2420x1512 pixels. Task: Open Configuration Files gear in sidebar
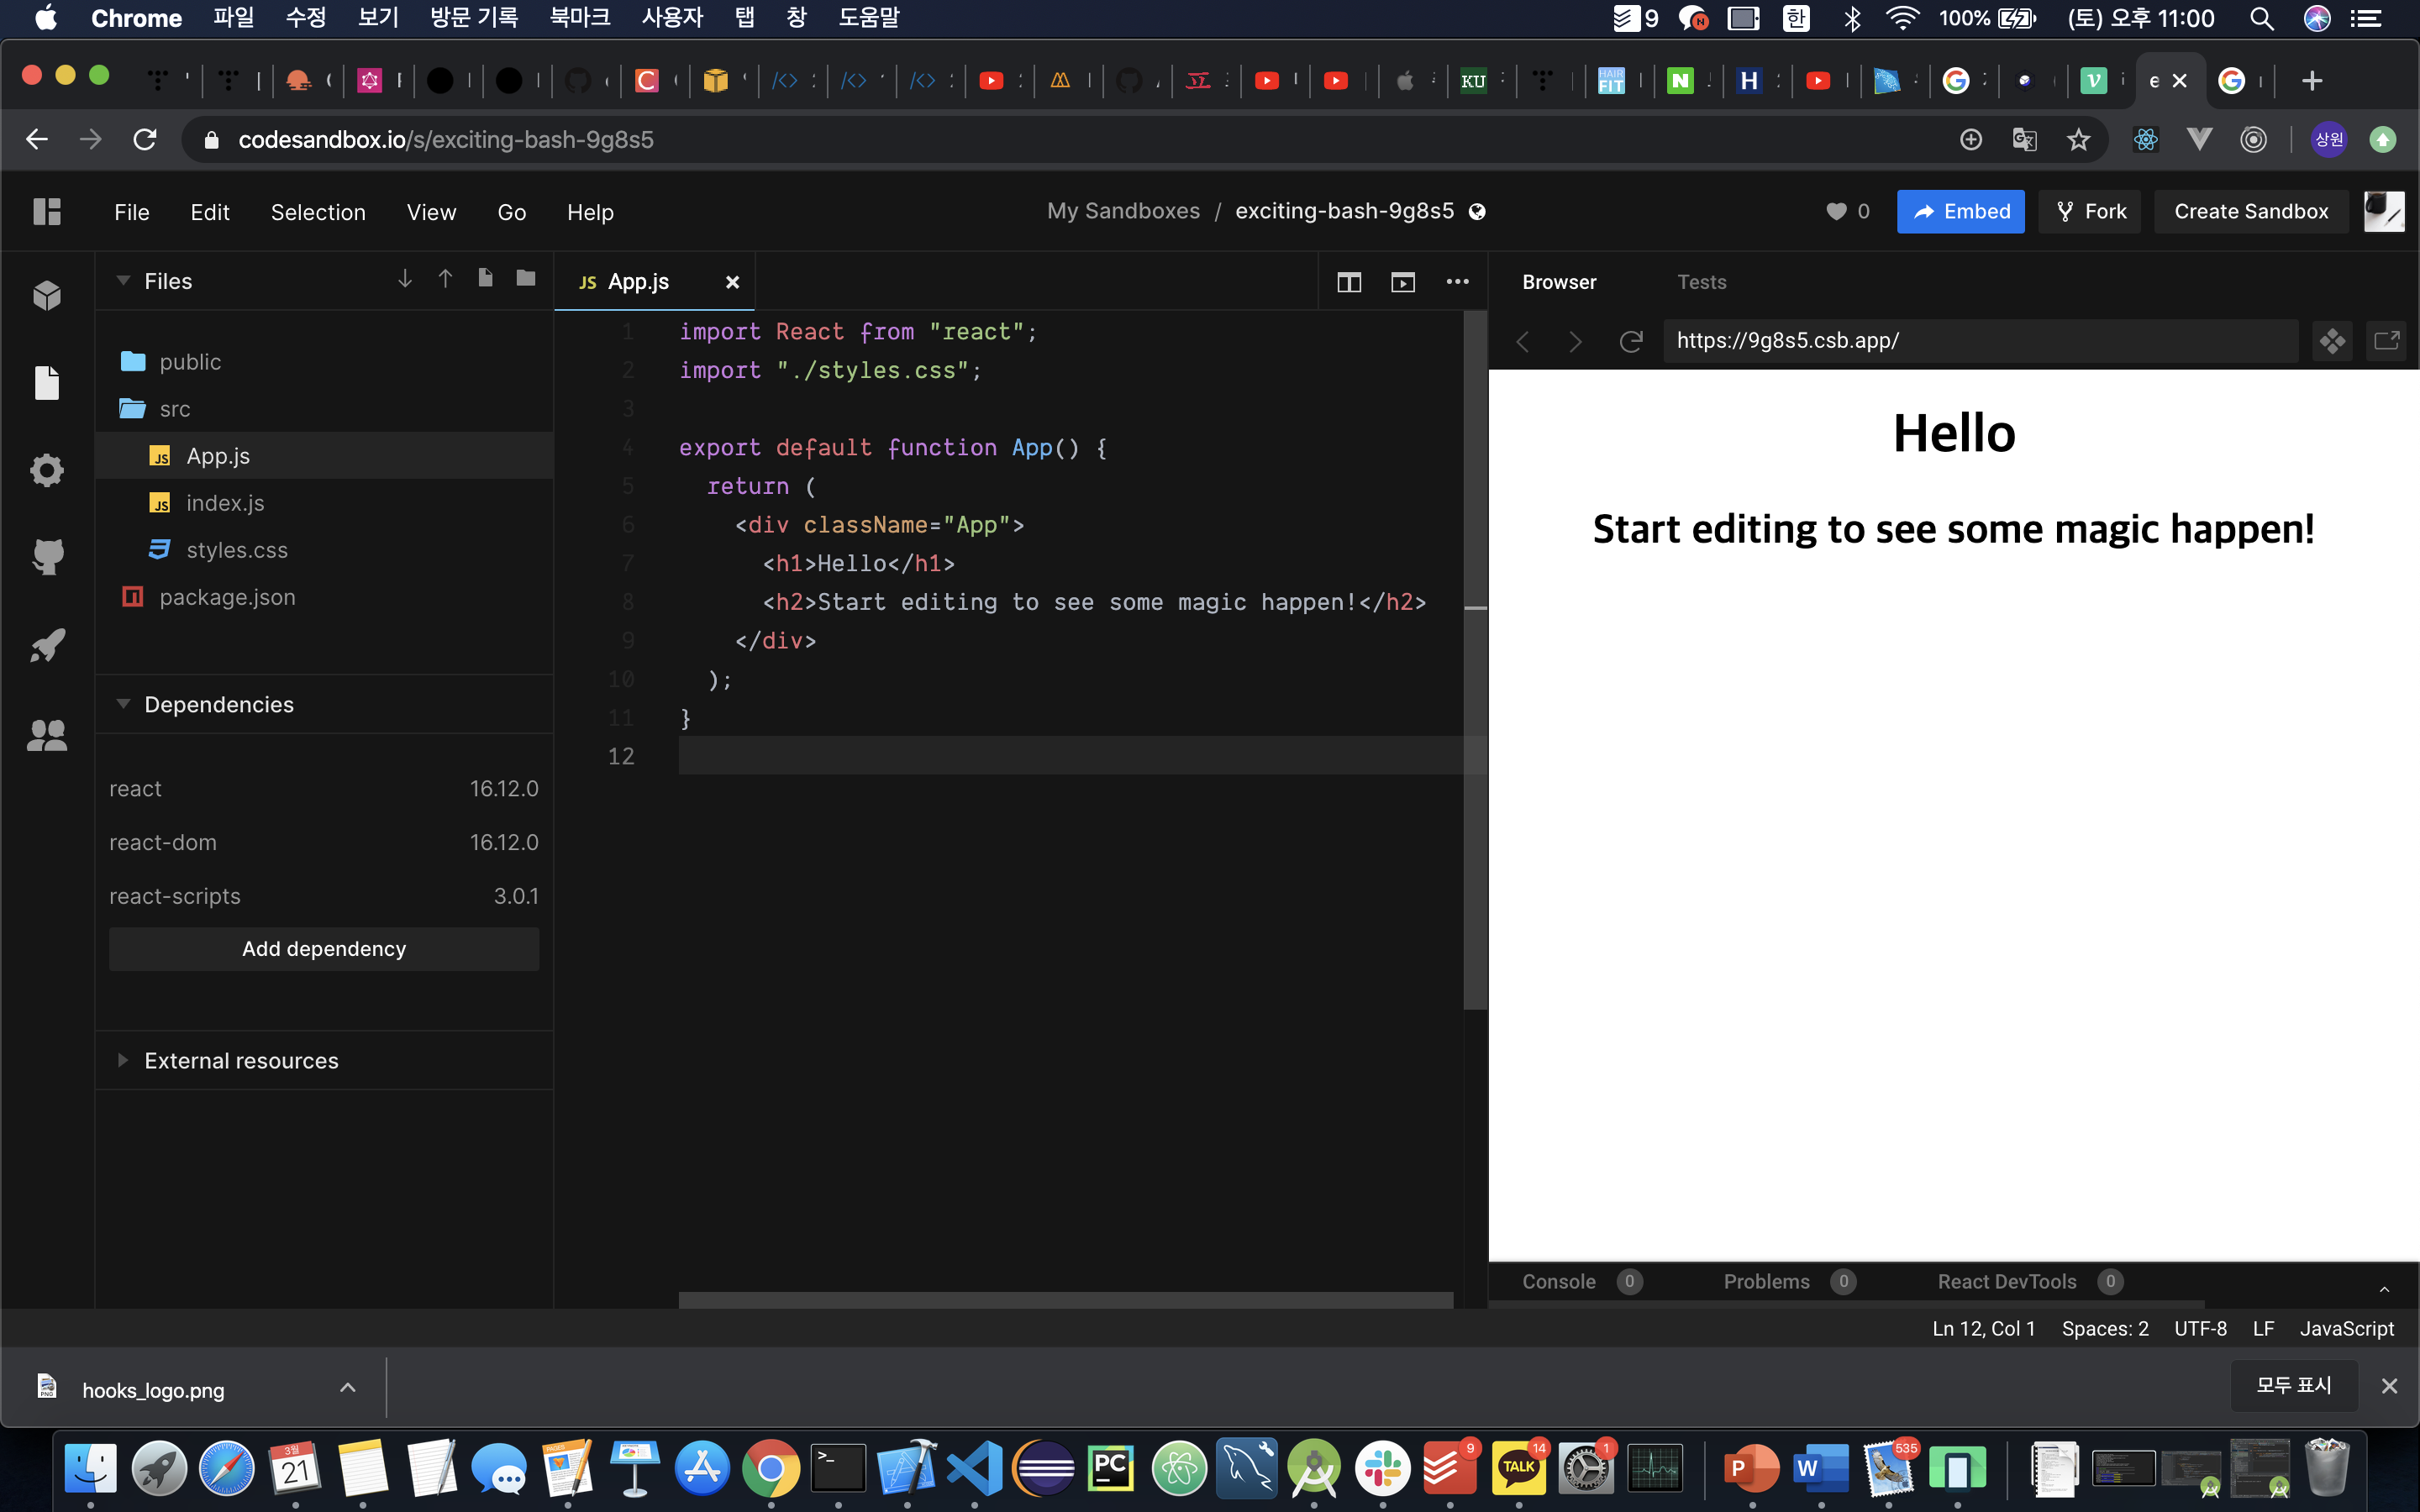coord(47,469)
